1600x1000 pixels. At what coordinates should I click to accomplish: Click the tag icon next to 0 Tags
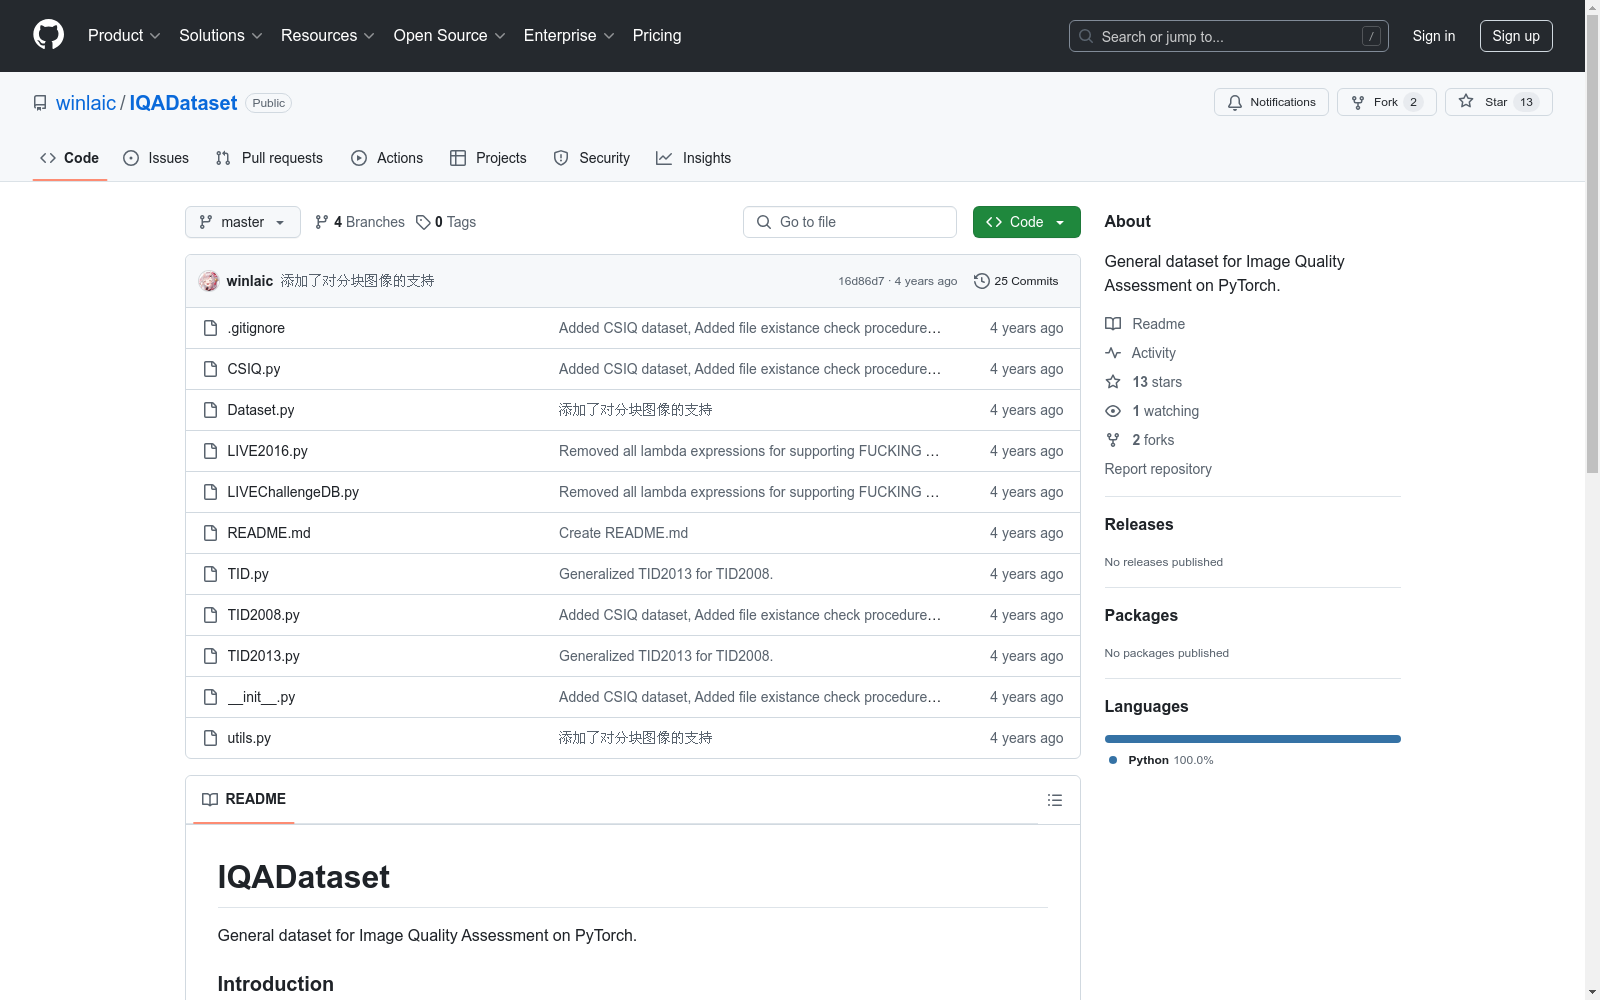click(423, 222)
